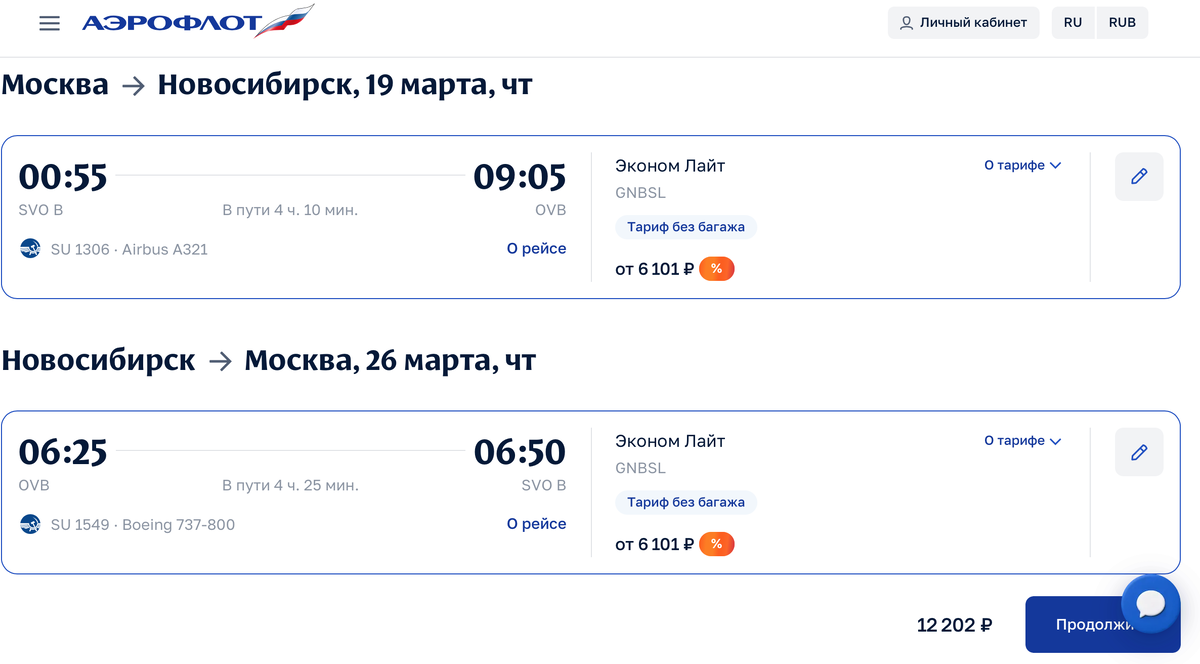Click the orange percent badge on the return flight
The height and width of the screenshot is (664, 1200).
click(716, 544)
